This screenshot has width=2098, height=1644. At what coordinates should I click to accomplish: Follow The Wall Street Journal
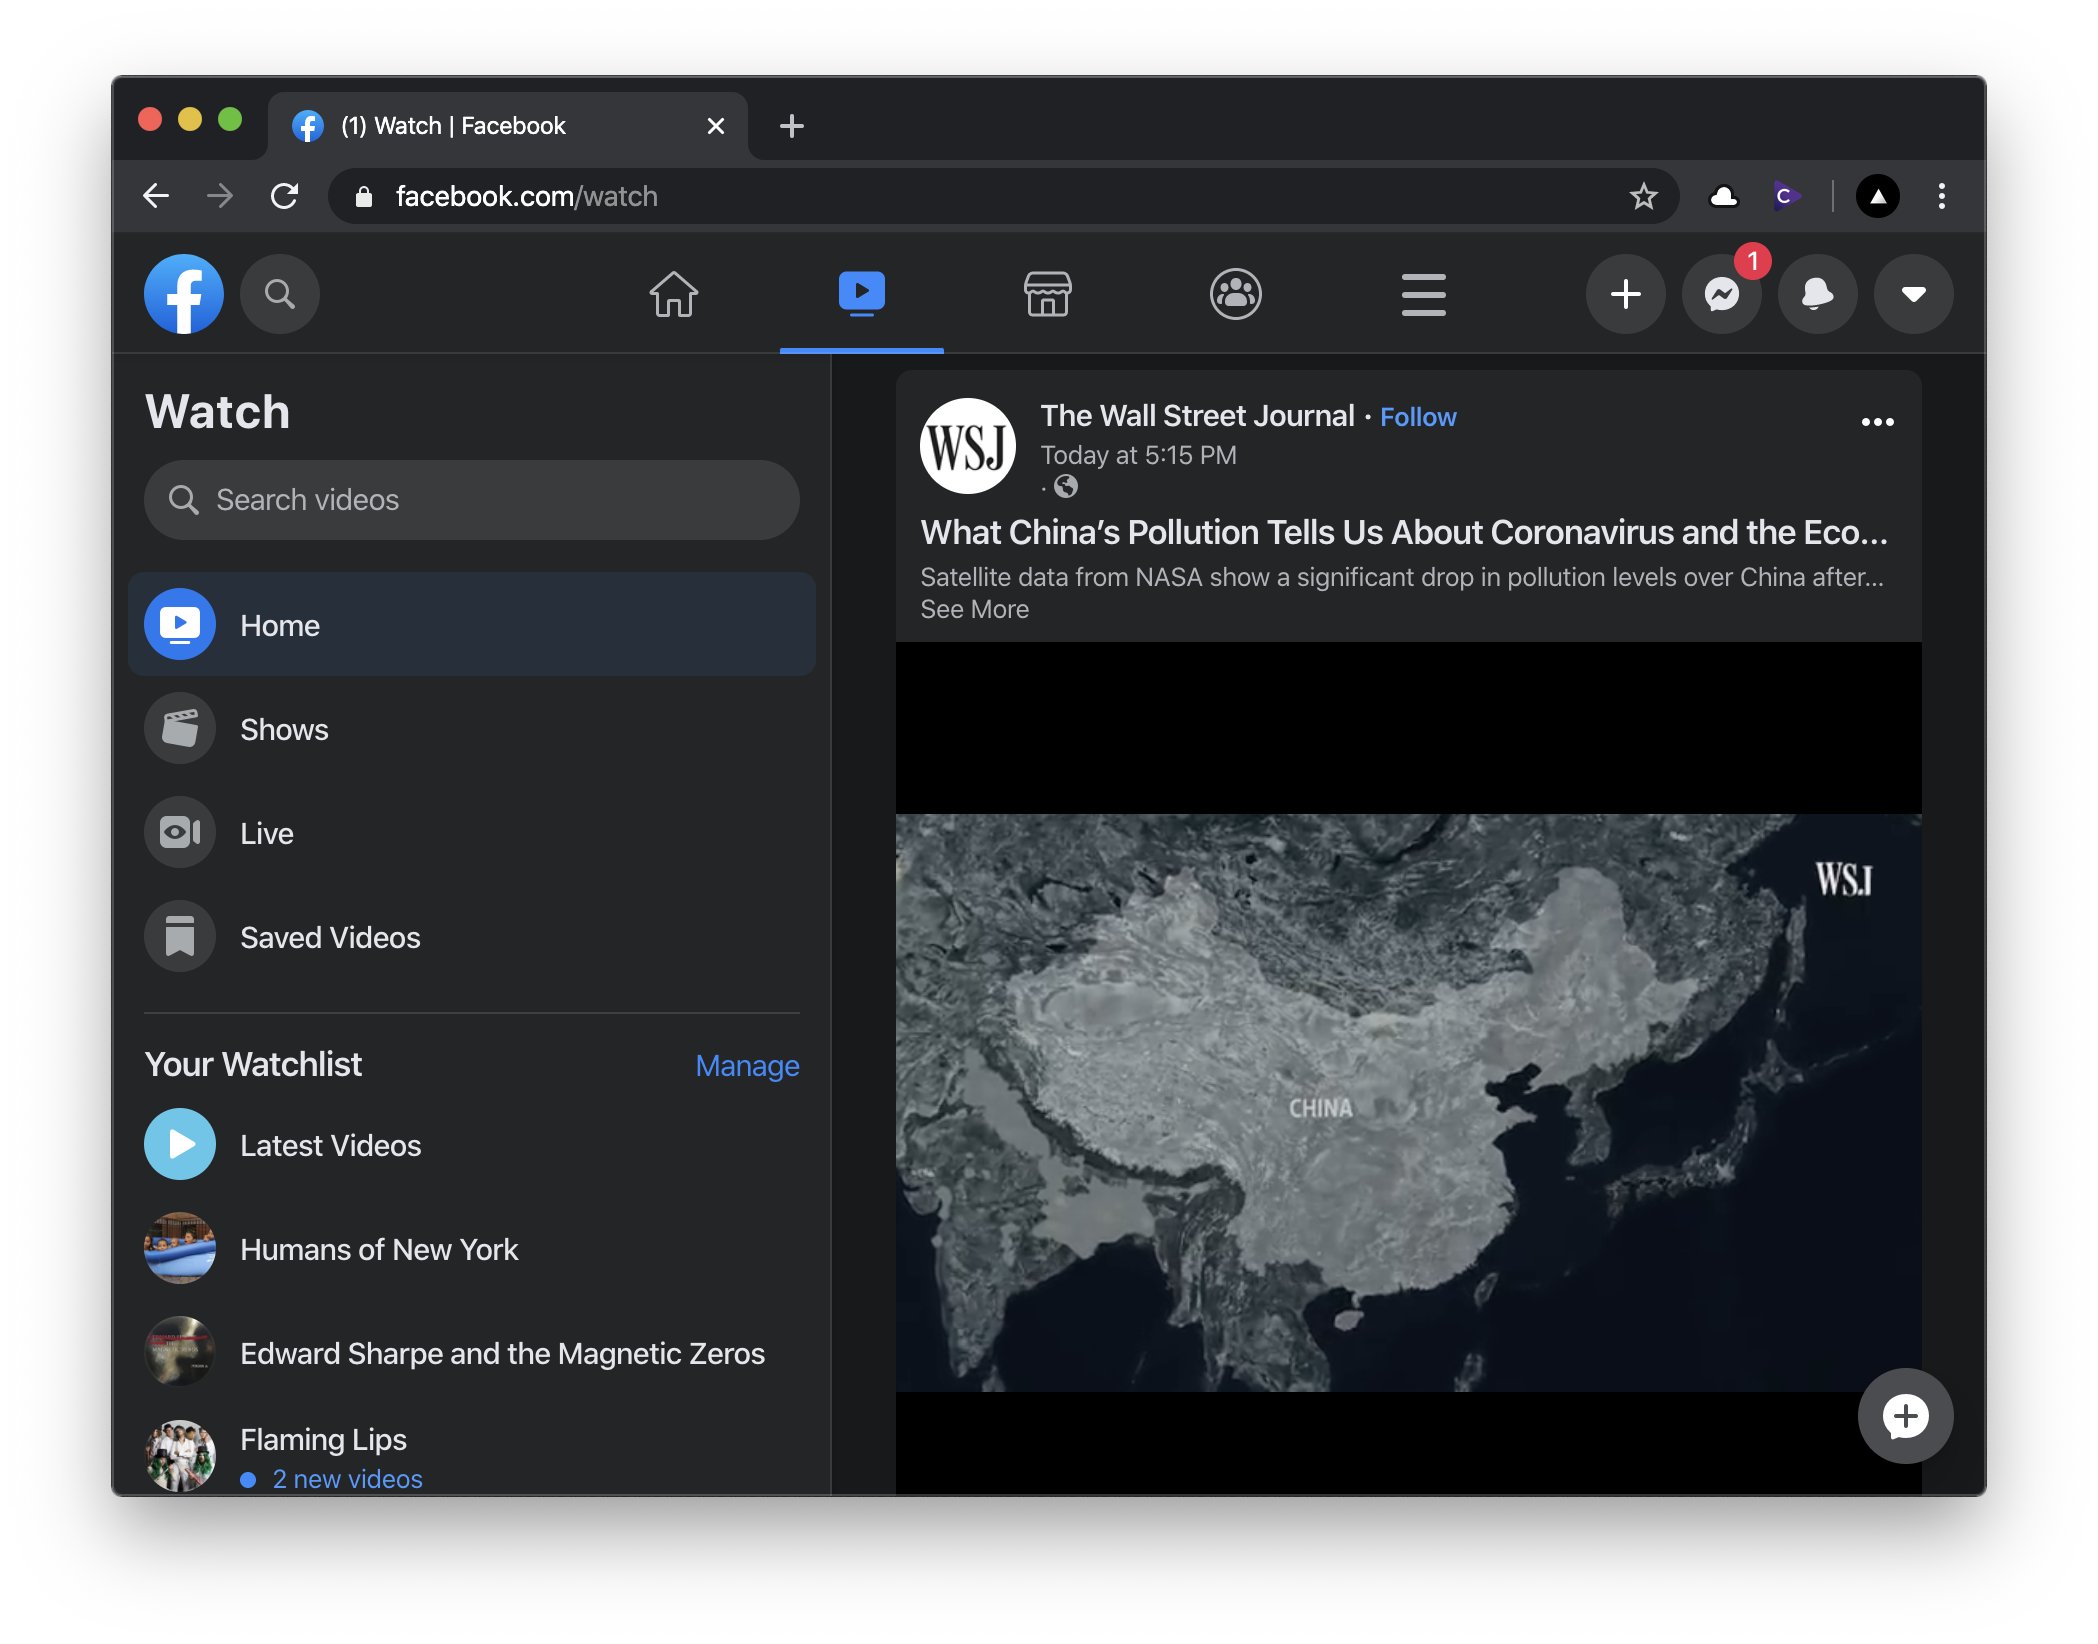click(x=1418, y=417)
